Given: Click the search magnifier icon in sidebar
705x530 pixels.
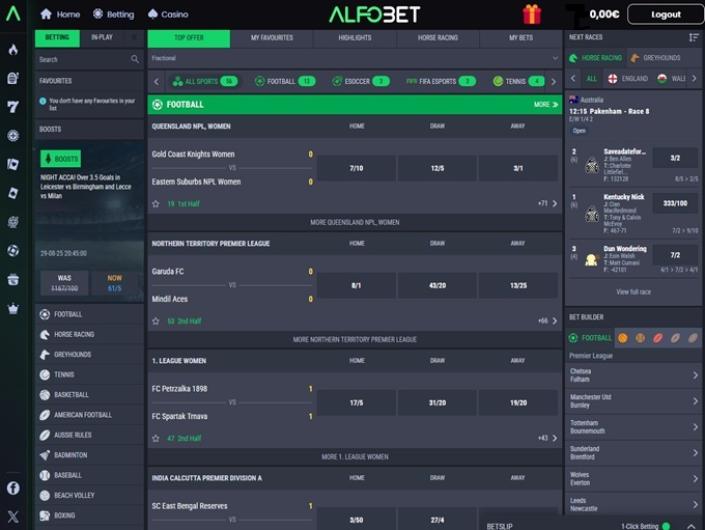Looking at the screenshot, I should (x=135, y=59).
